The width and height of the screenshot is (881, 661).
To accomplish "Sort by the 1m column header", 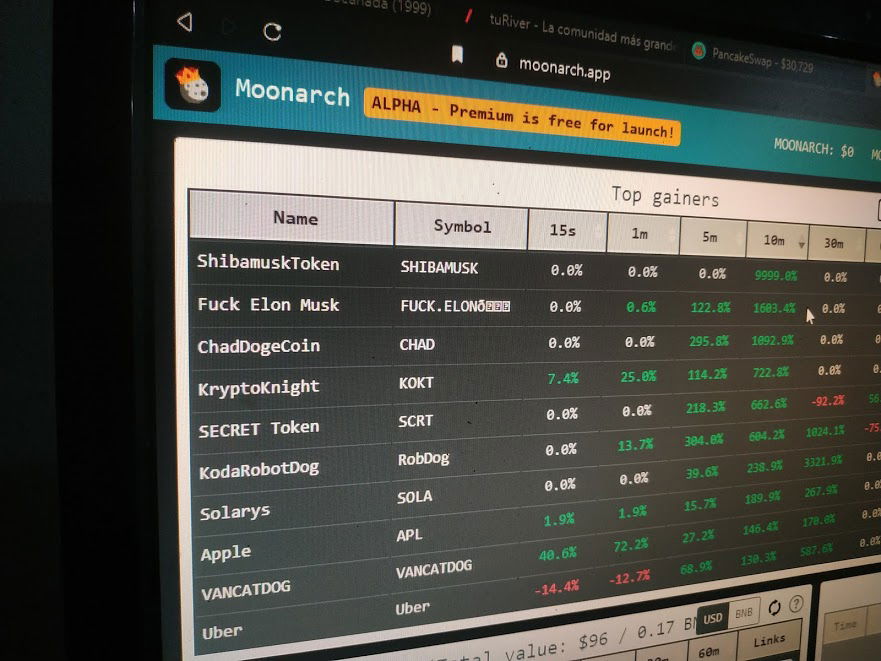I will coord(643,234).
